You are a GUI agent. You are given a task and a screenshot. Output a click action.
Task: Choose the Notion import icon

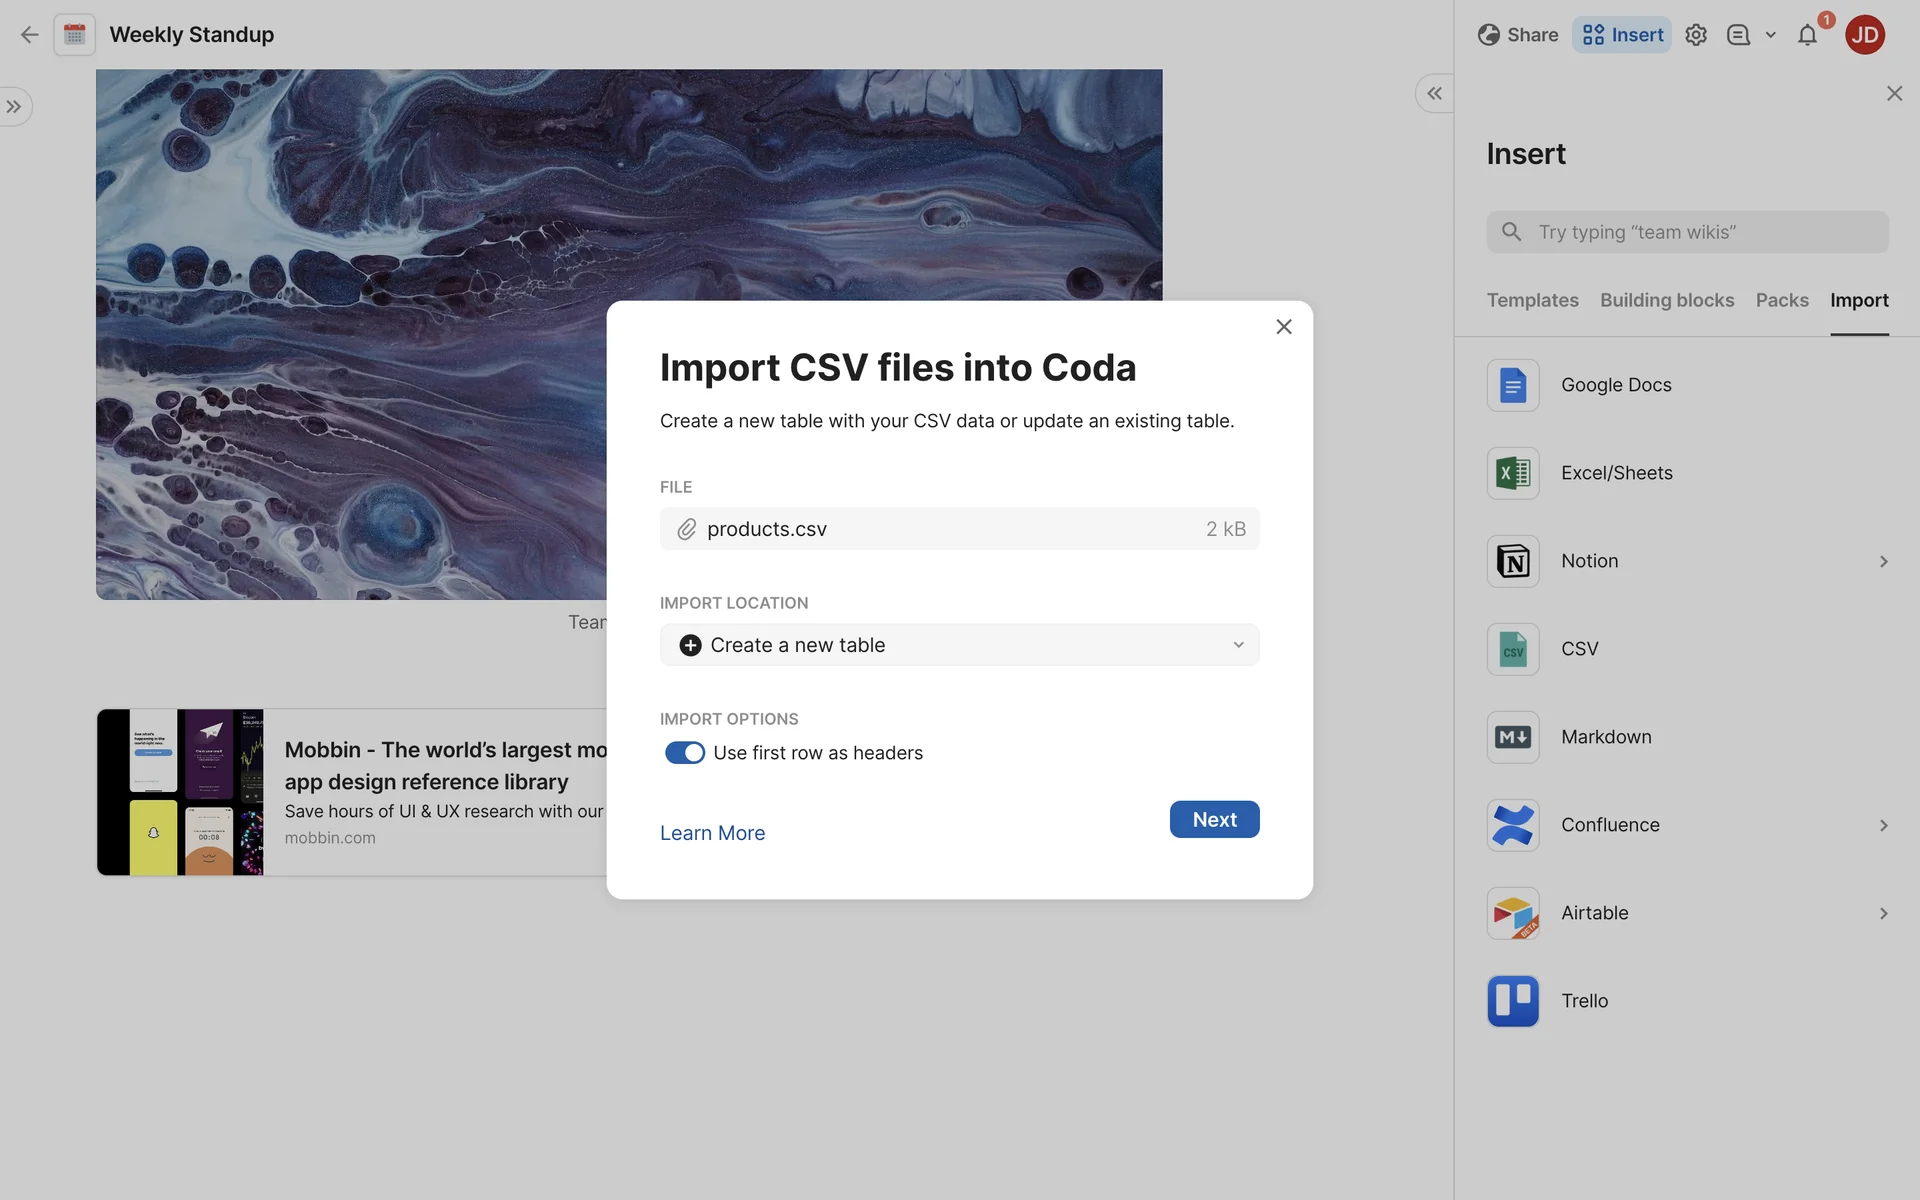(1512, 561)
